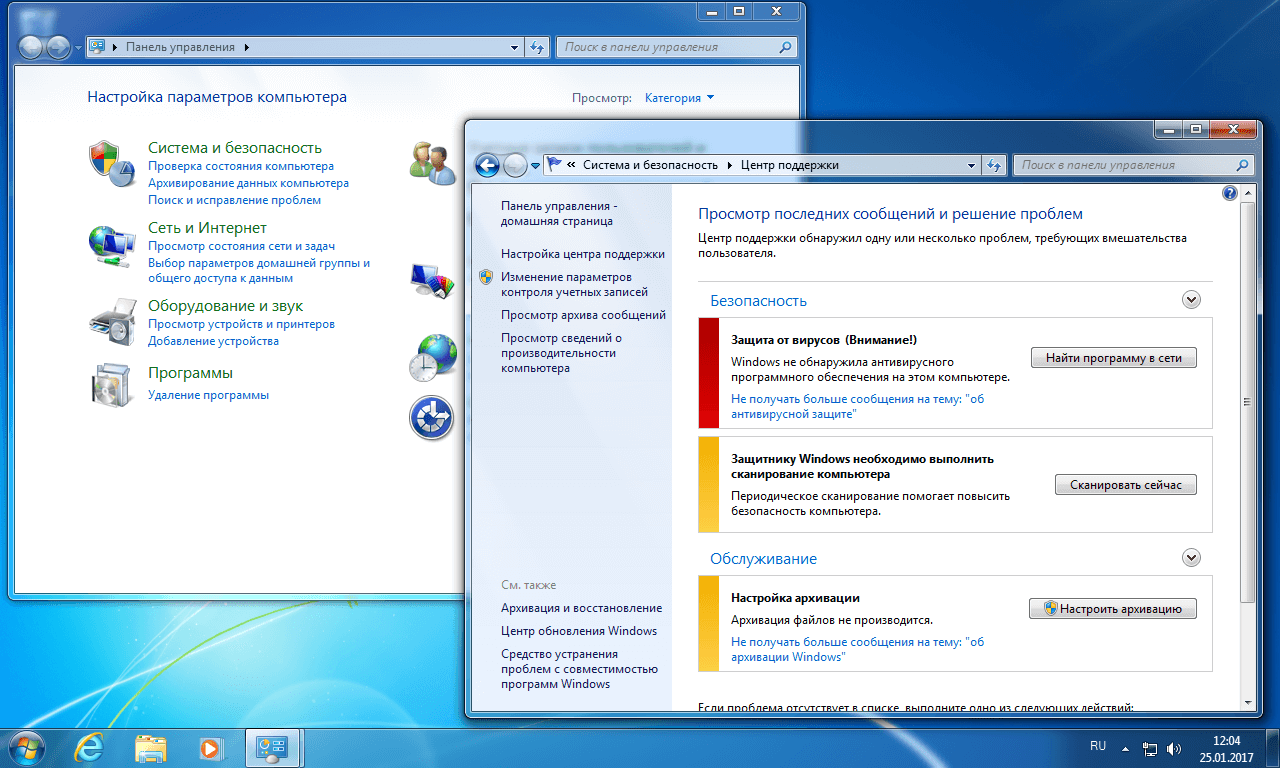Show hidden system tray icons
The width and height of the screenshot is (1280, 768).
coord(1126,748)
